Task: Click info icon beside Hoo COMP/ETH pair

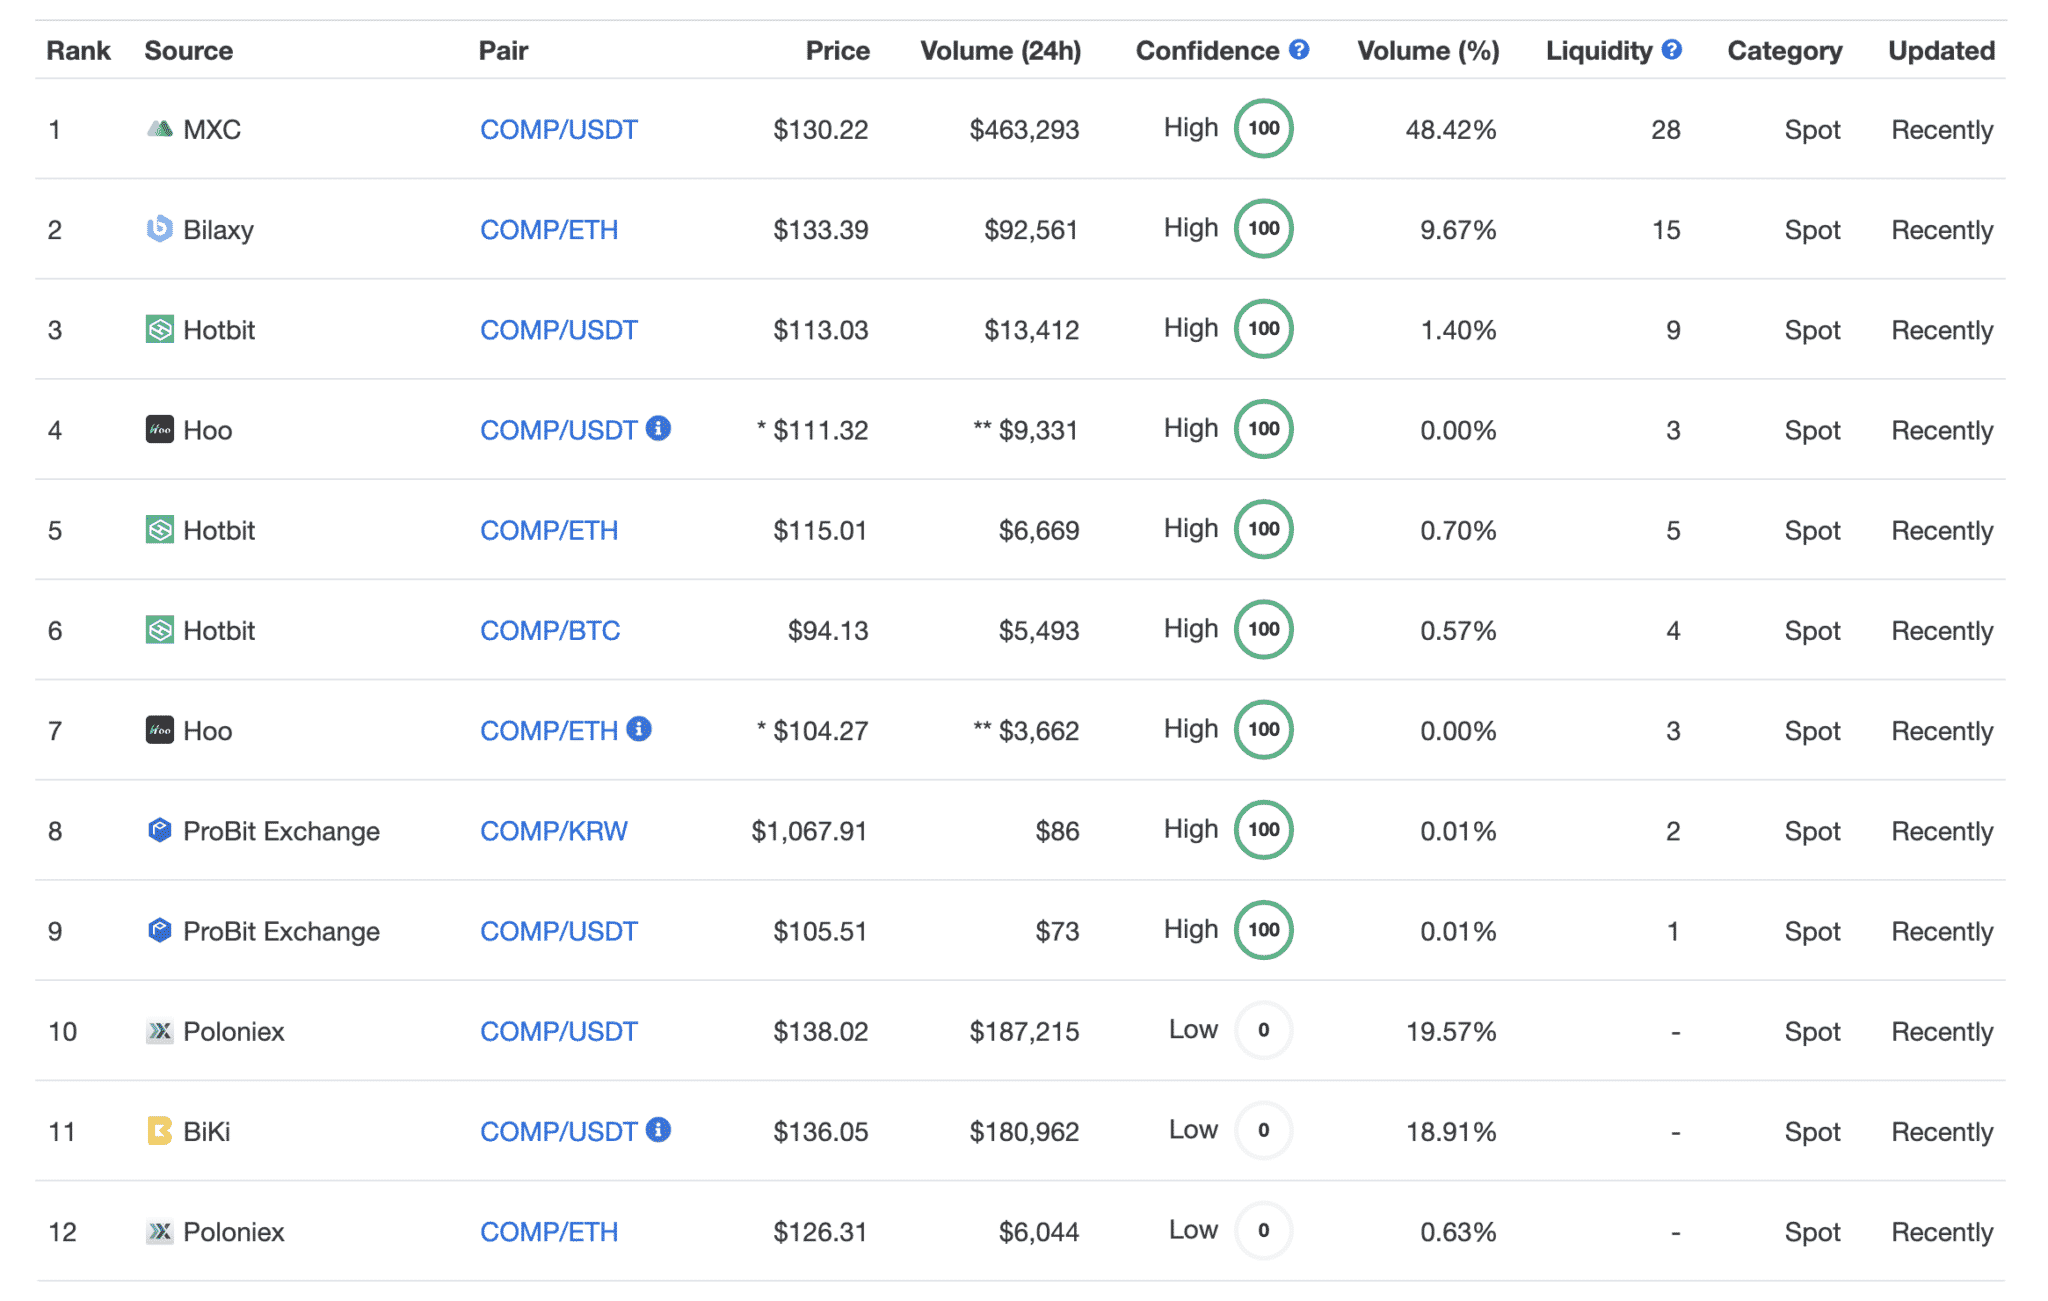Action: click(x=639, y=729)
